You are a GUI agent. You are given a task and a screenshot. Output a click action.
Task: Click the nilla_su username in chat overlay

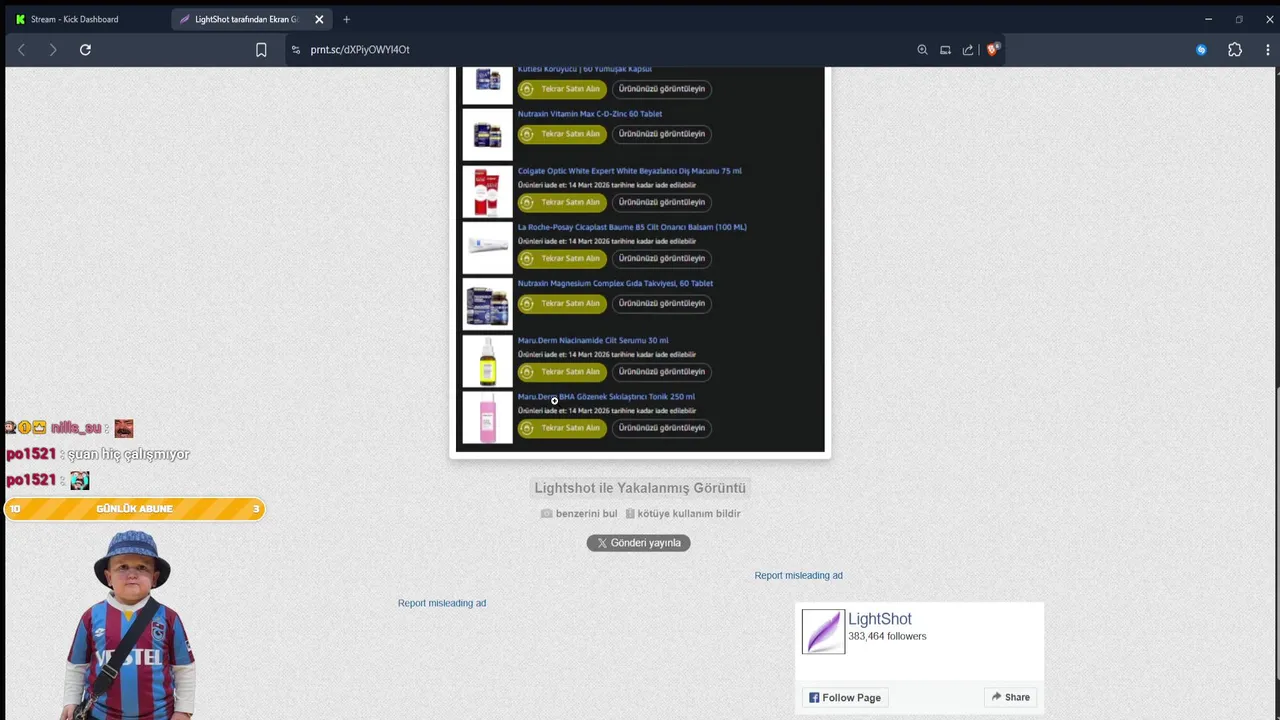point(76,428)
